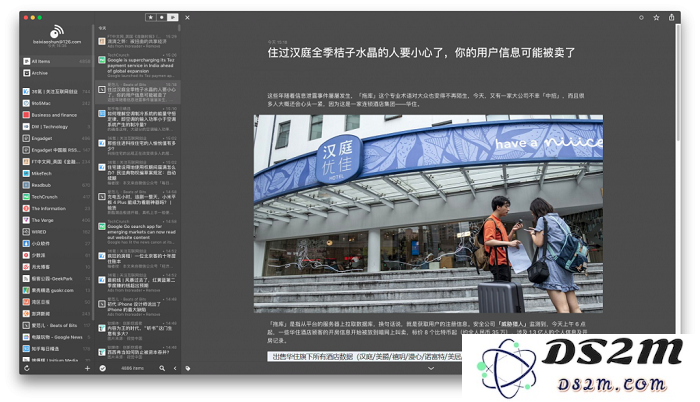Click the 汉庭 hotel photo in article
Viewport: 700px width, 402px height.
[428, 214]
